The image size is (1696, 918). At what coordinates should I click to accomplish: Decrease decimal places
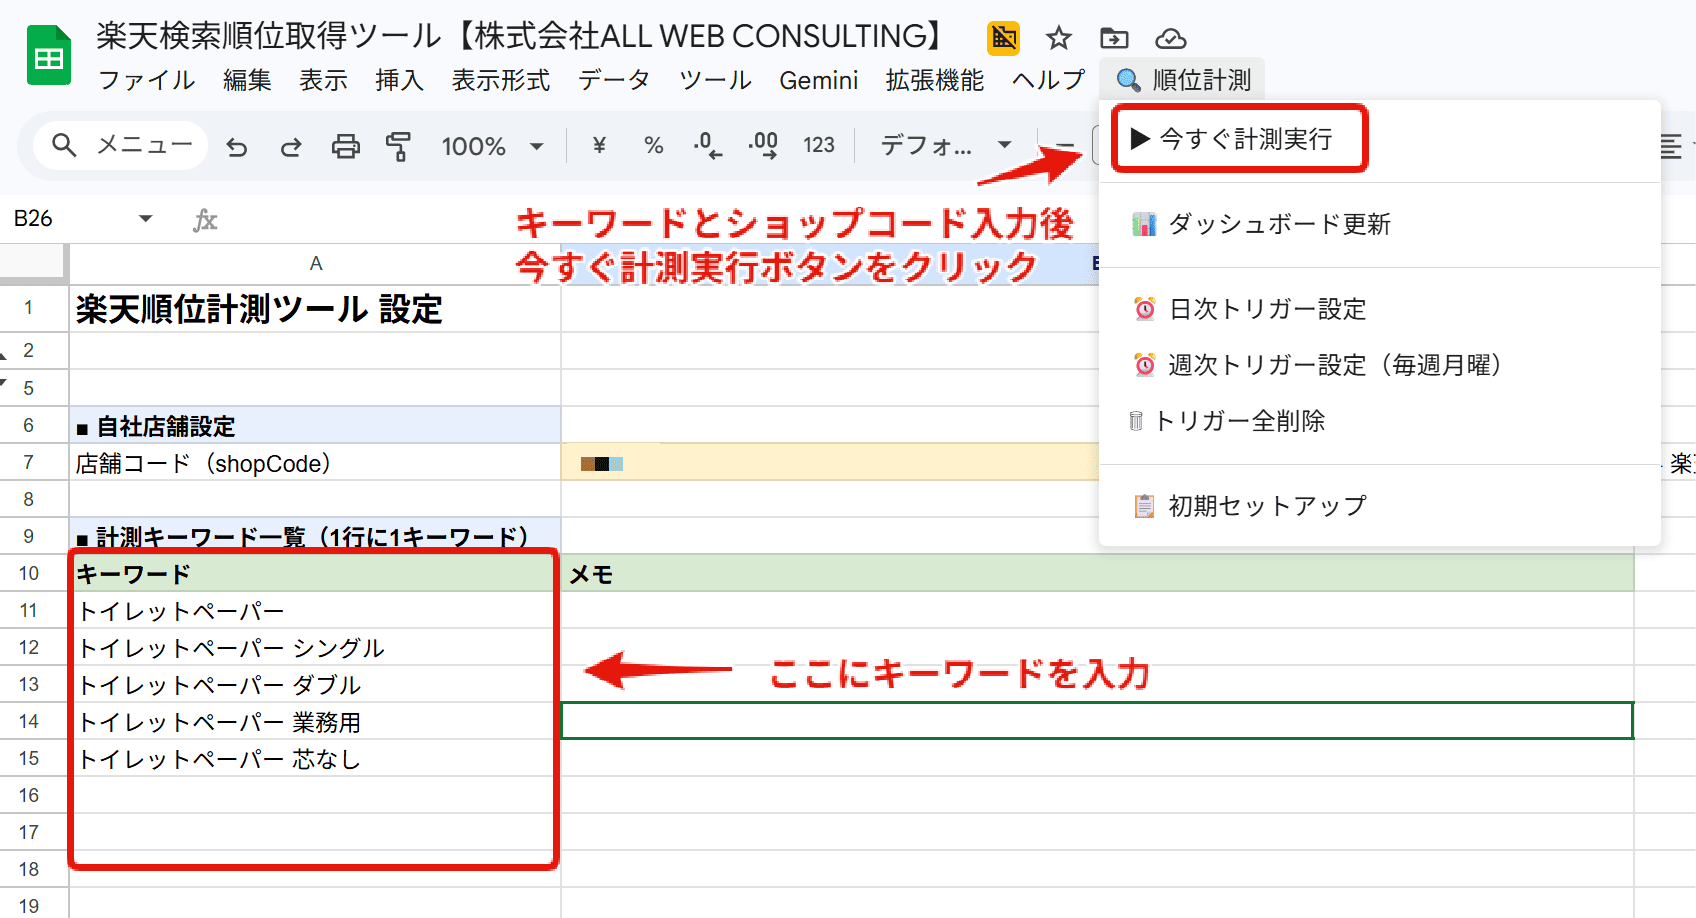click(707, 146)
